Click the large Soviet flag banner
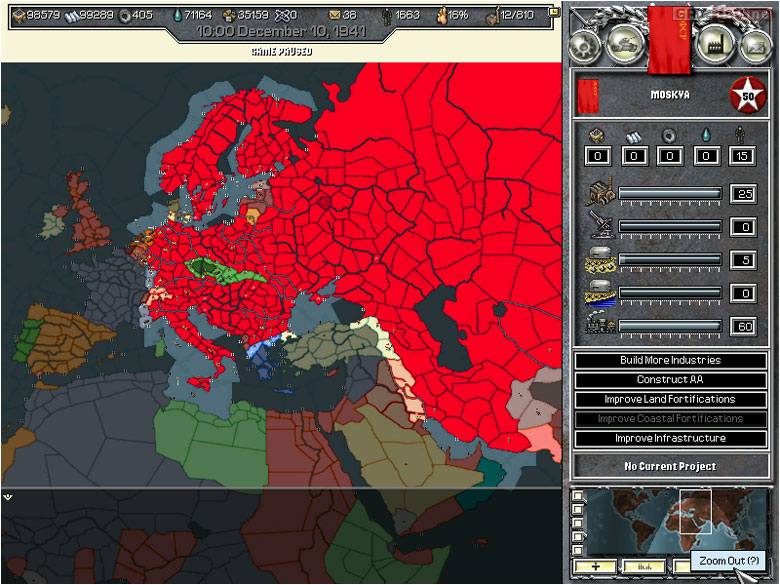The width and height of the screenshot is (780, 585). coord(670,36)
